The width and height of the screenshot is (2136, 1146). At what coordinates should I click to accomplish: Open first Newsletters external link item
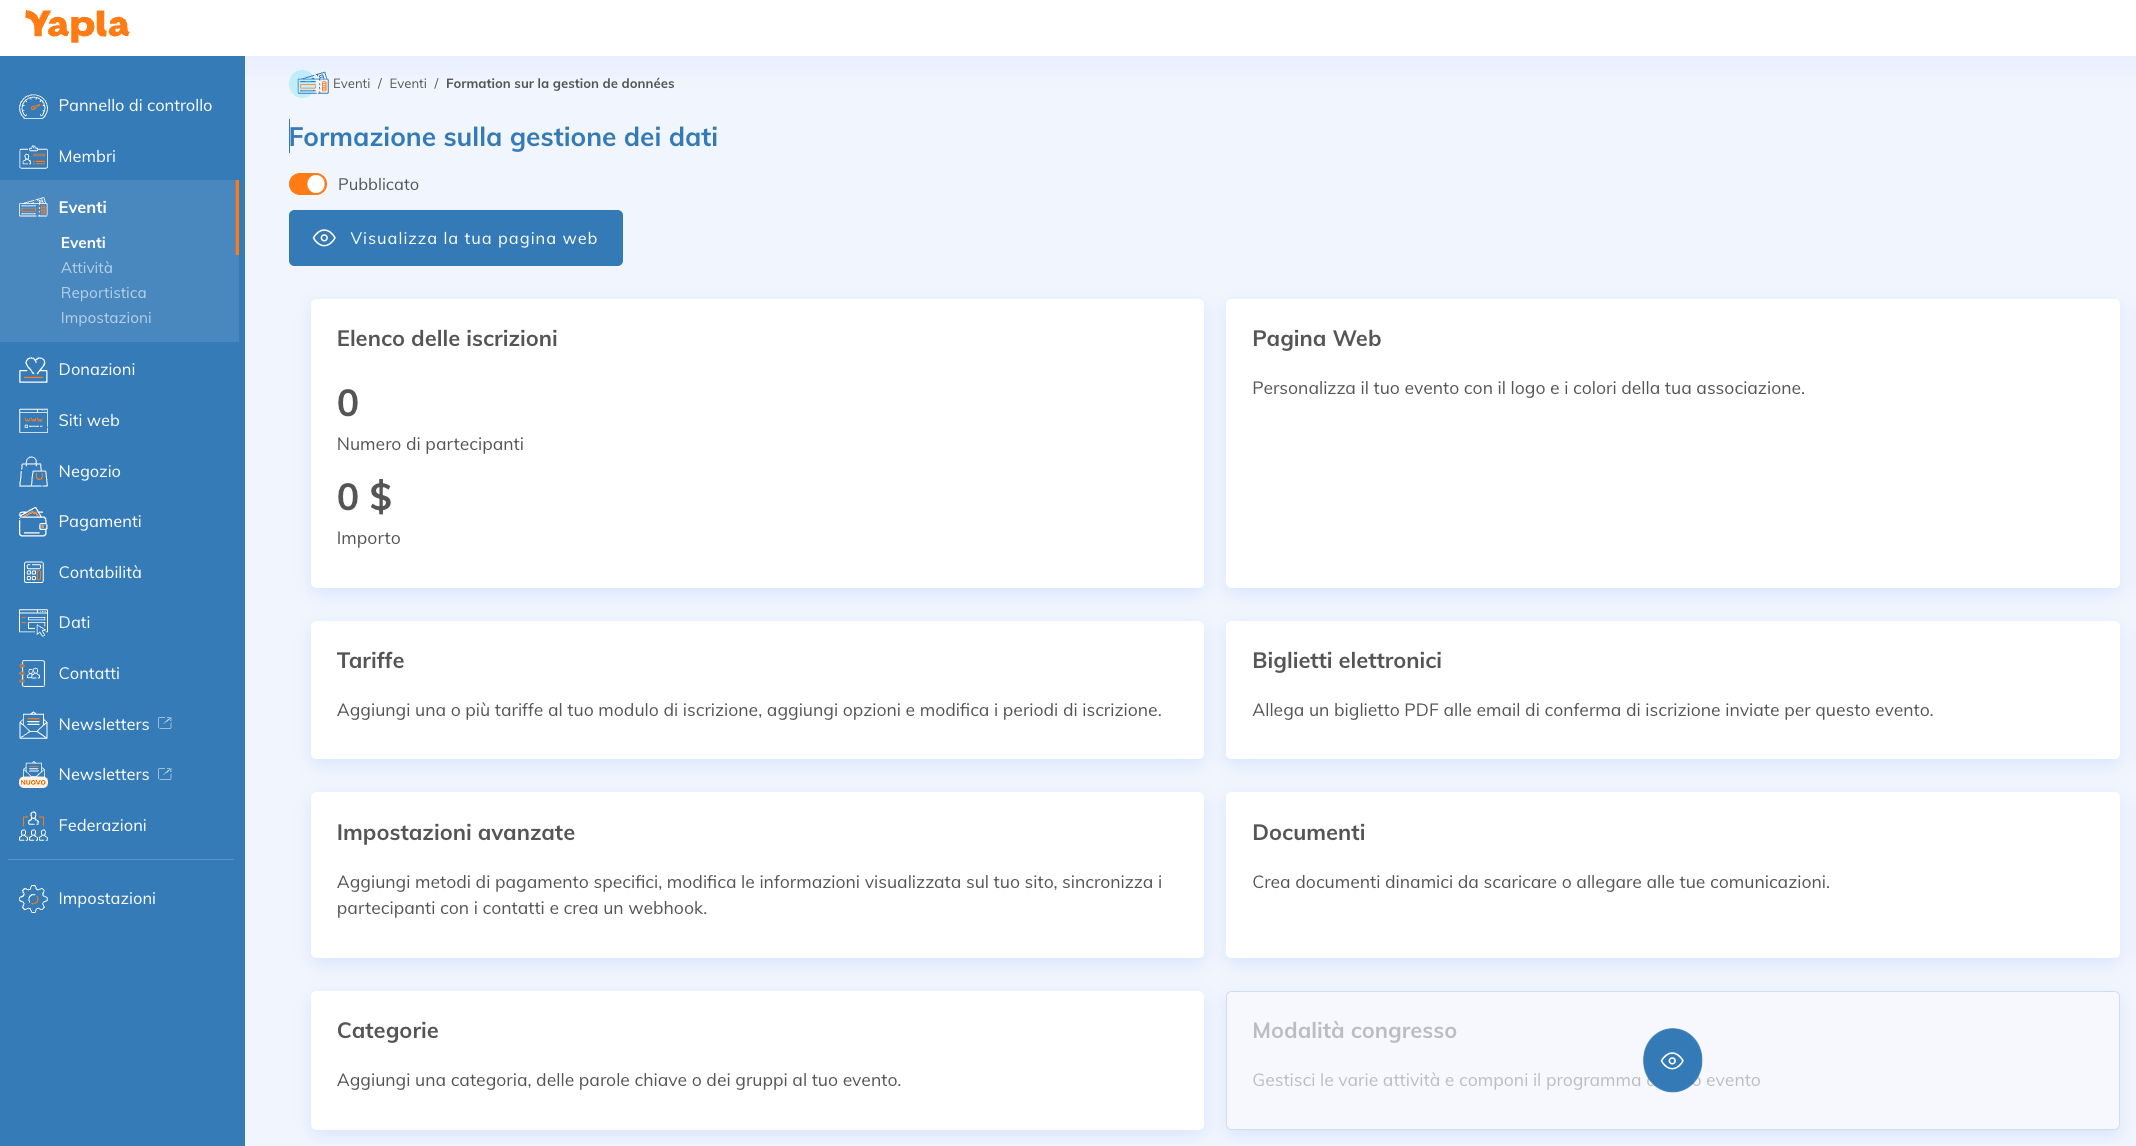click(x=104, y=724)
